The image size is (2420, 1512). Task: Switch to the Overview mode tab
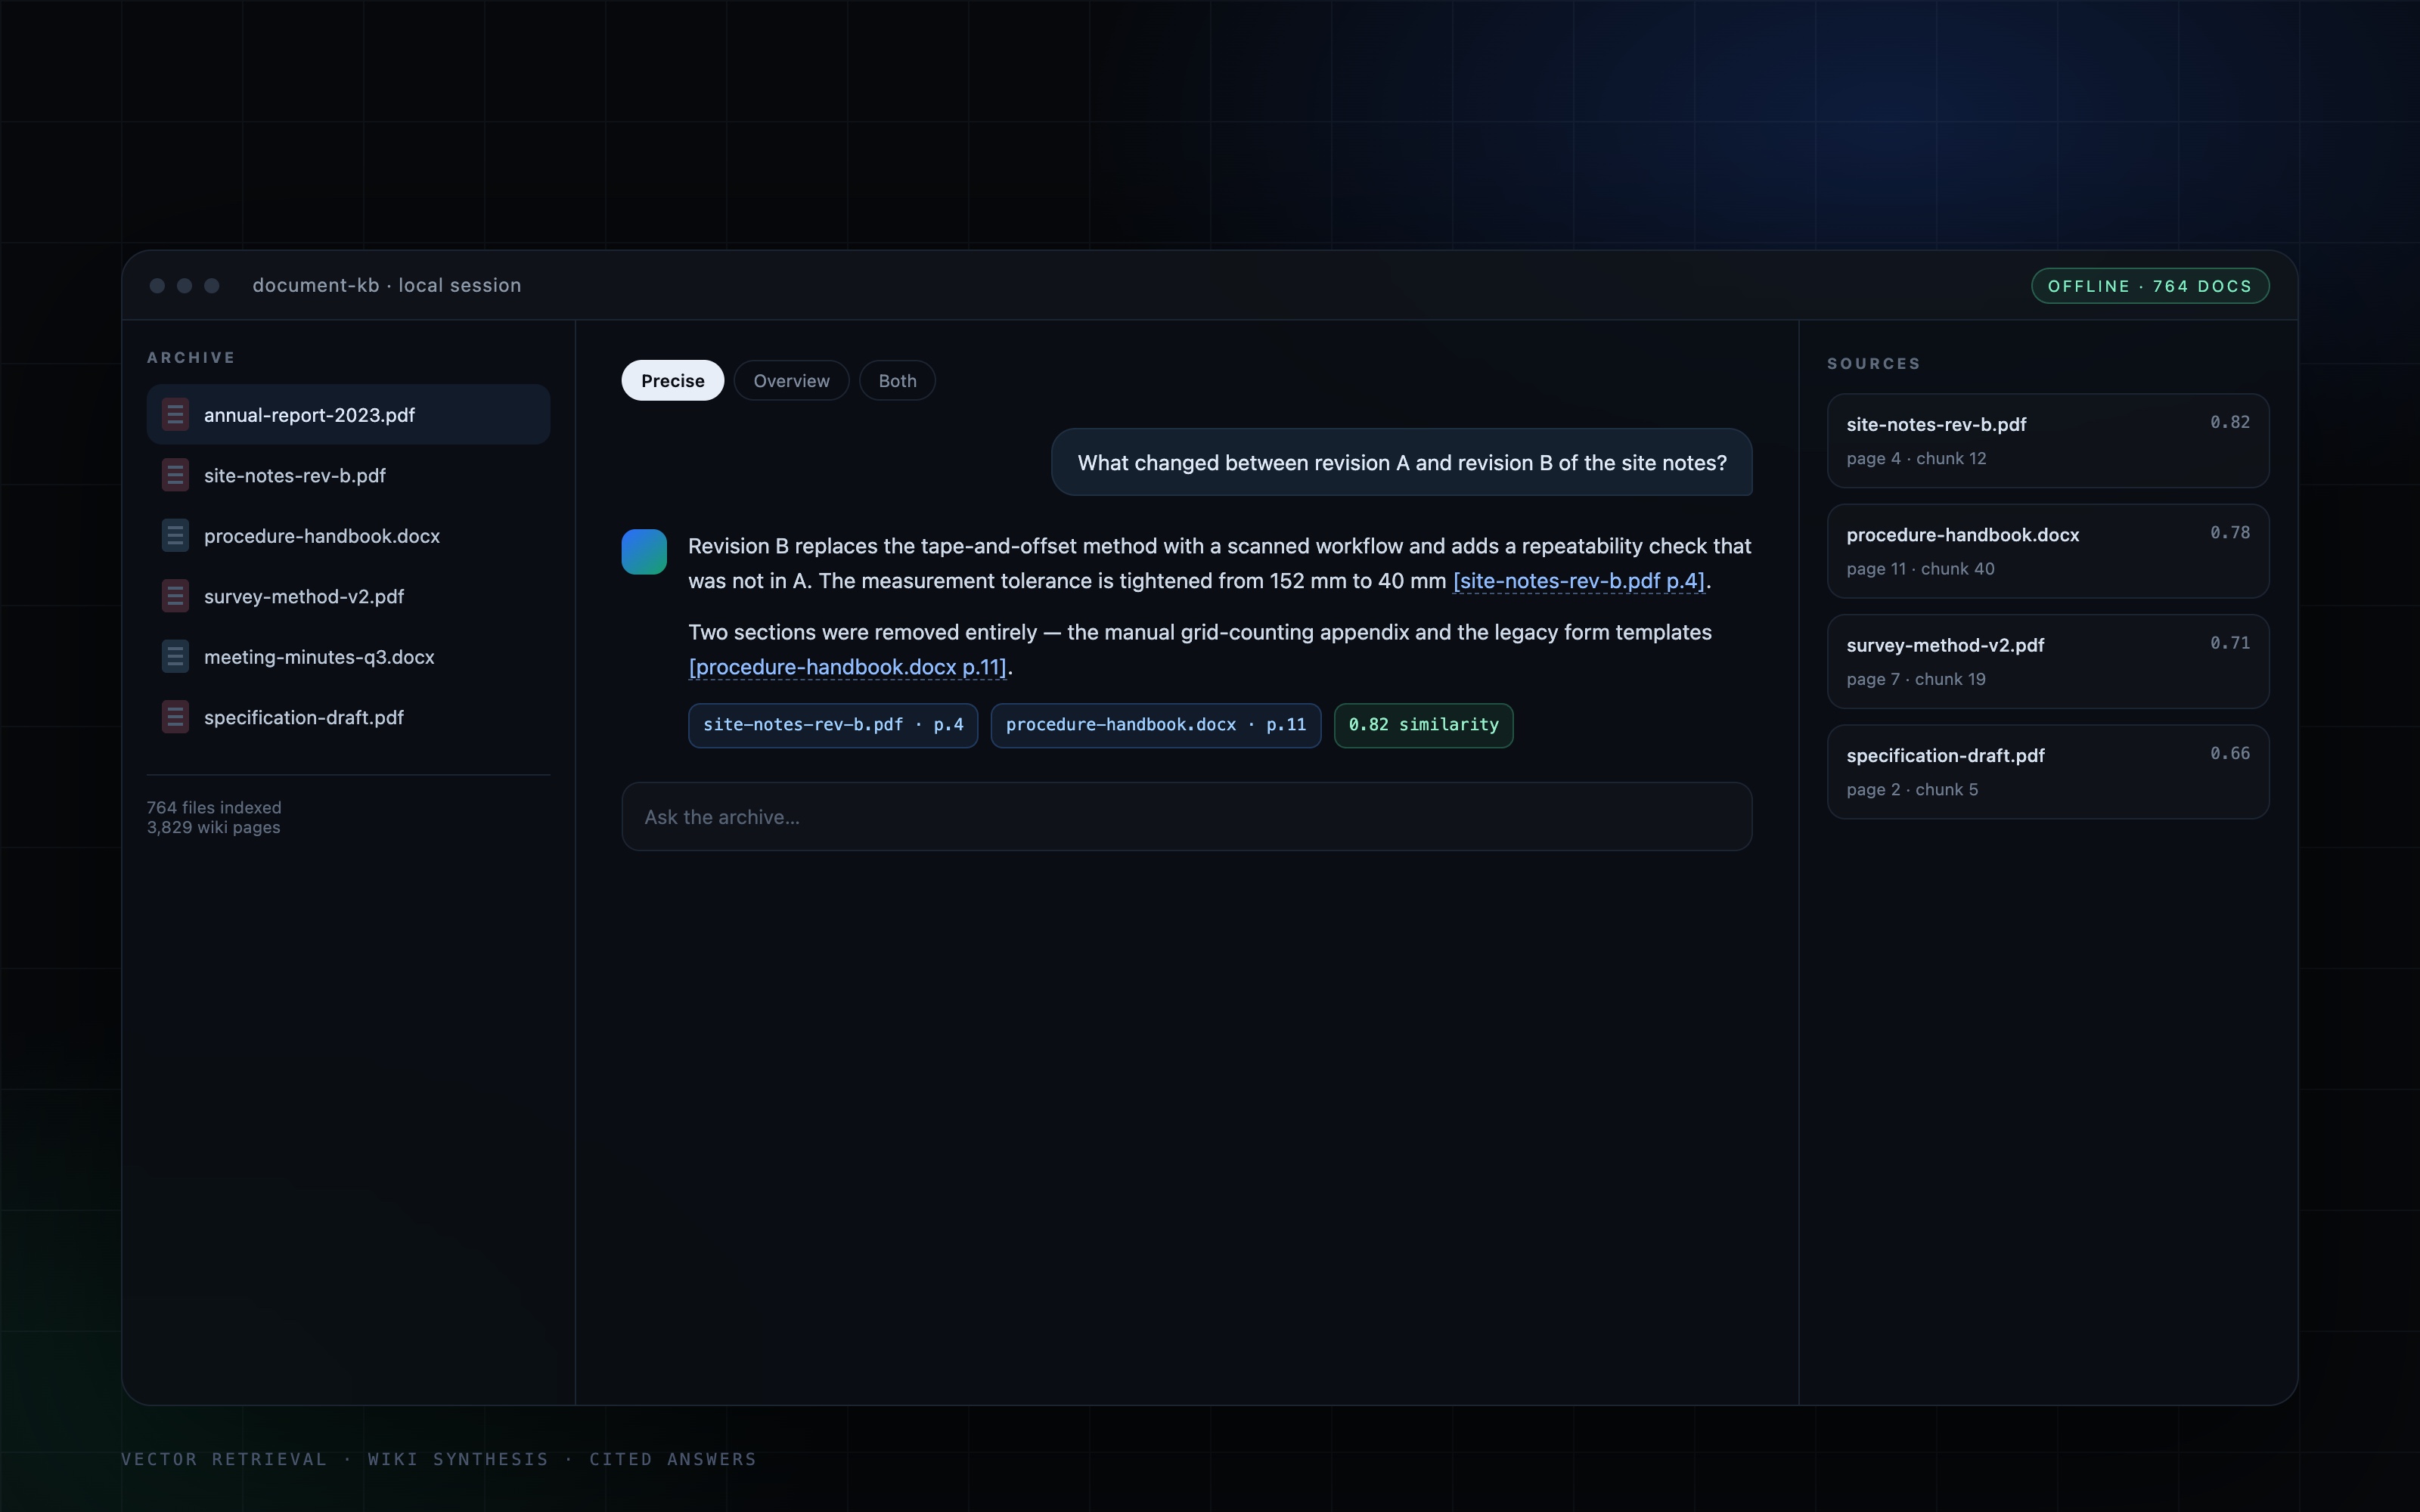(x=791, y=381)
